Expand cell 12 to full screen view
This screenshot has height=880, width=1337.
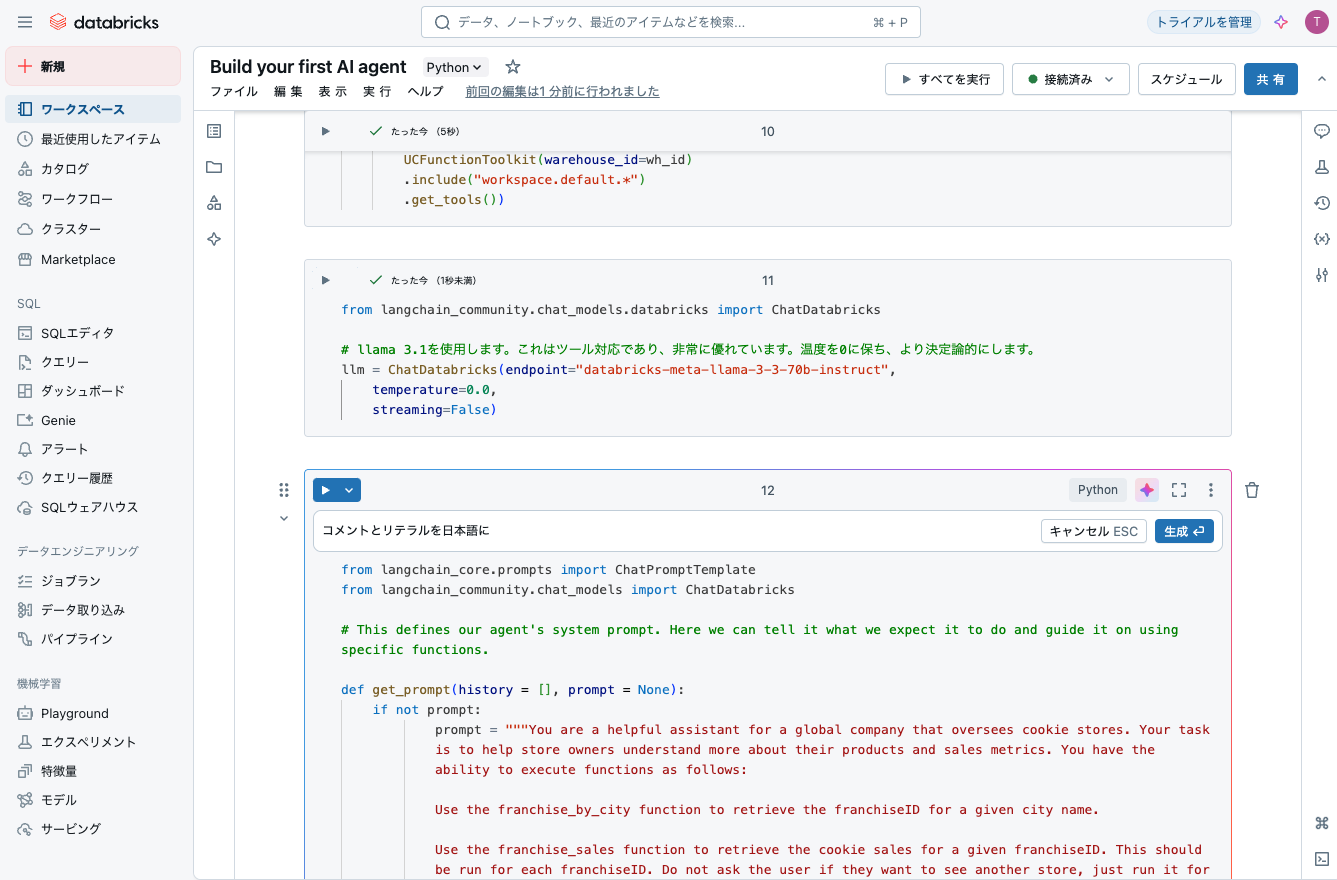click(x=1178, y=489)
